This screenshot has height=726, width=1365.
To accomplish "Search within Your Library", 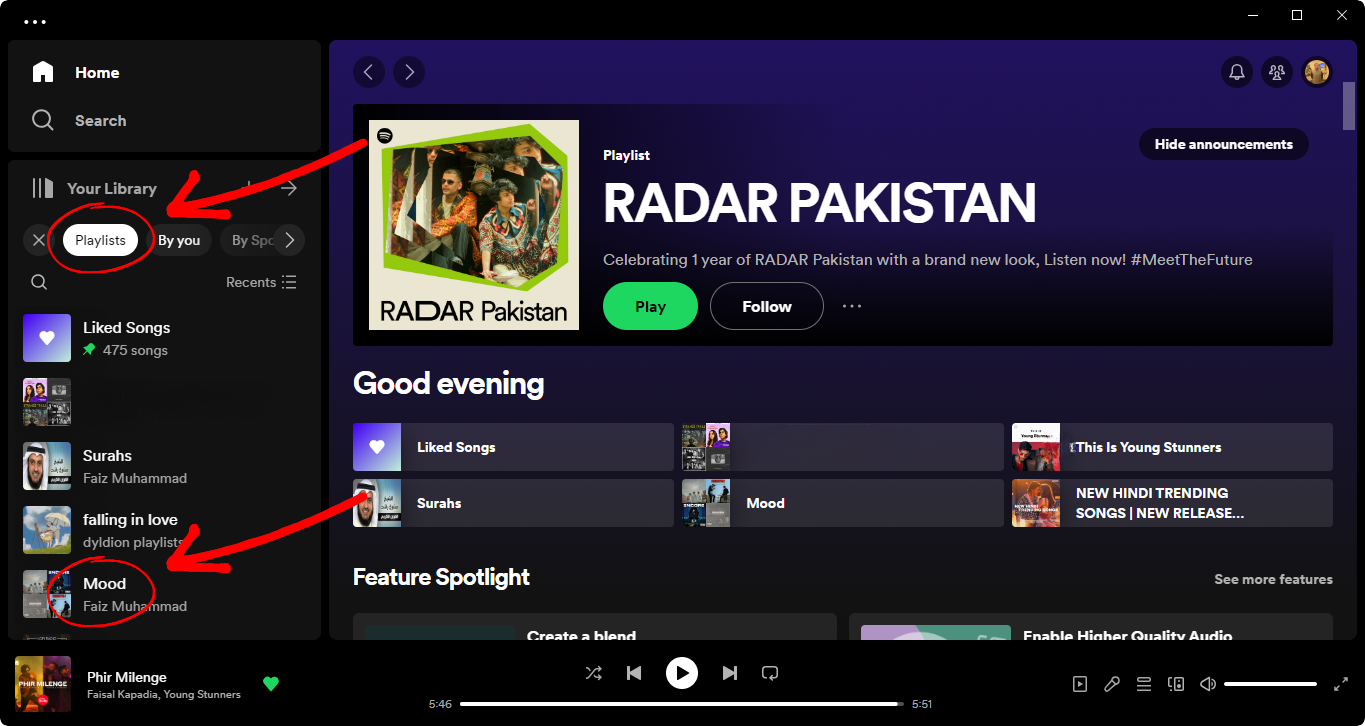I will tap(39, 282).
